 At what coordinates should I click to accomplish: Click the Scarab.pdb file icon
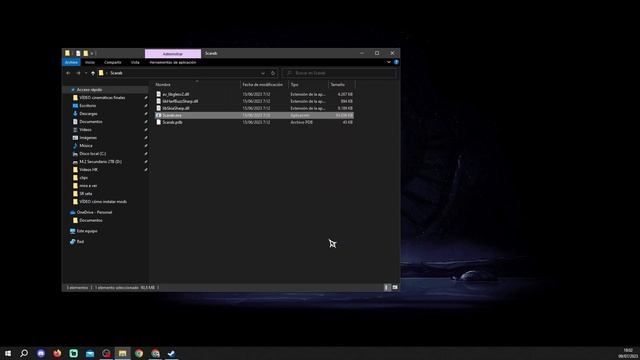pyautogui.click(x=158, y=122)
